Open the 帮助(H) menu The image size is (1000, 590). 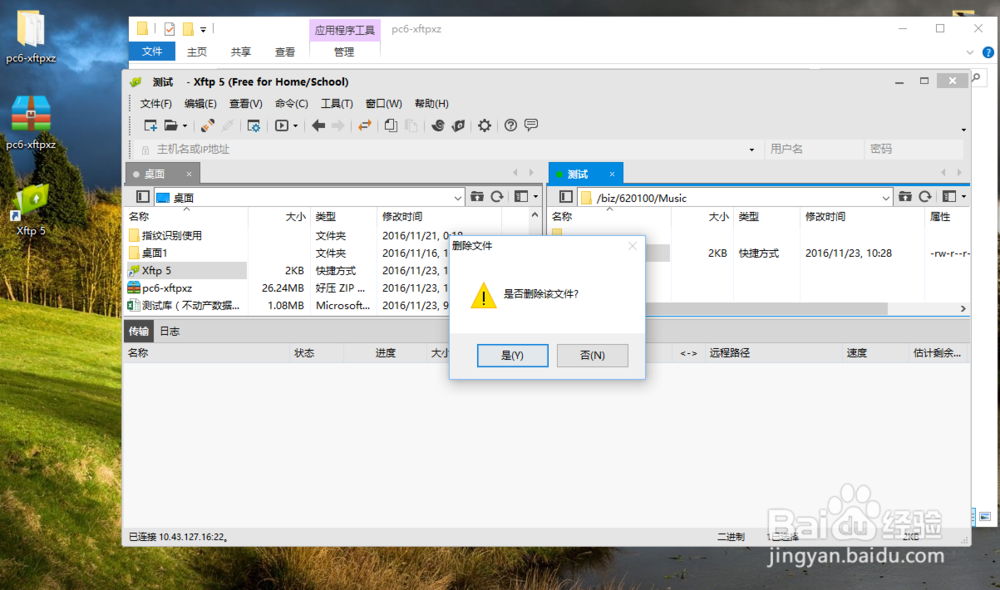431,103
